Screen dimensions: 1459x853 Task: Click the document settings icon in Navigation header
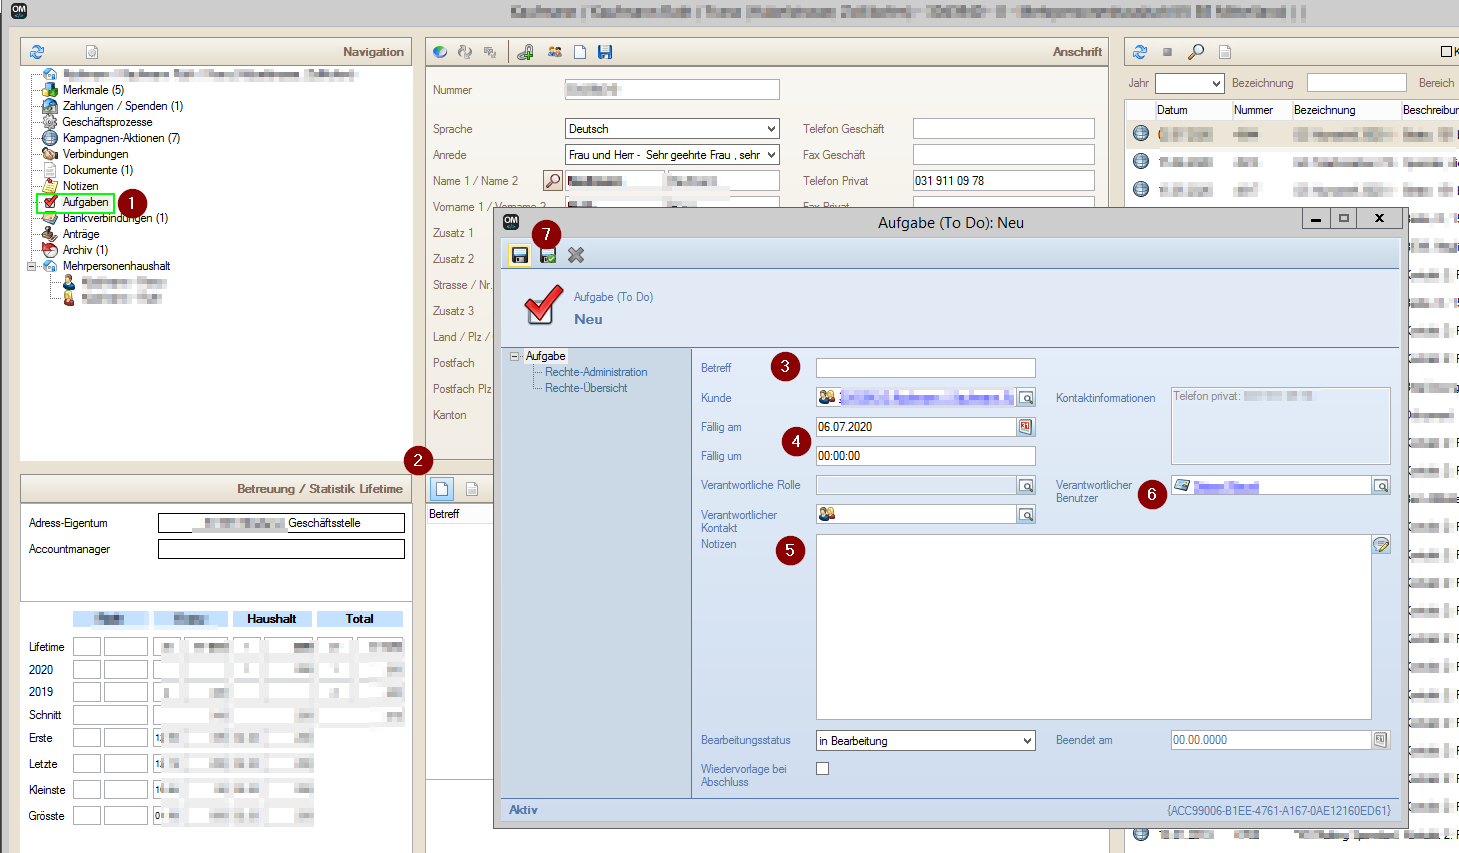click(x=92, y=52)
